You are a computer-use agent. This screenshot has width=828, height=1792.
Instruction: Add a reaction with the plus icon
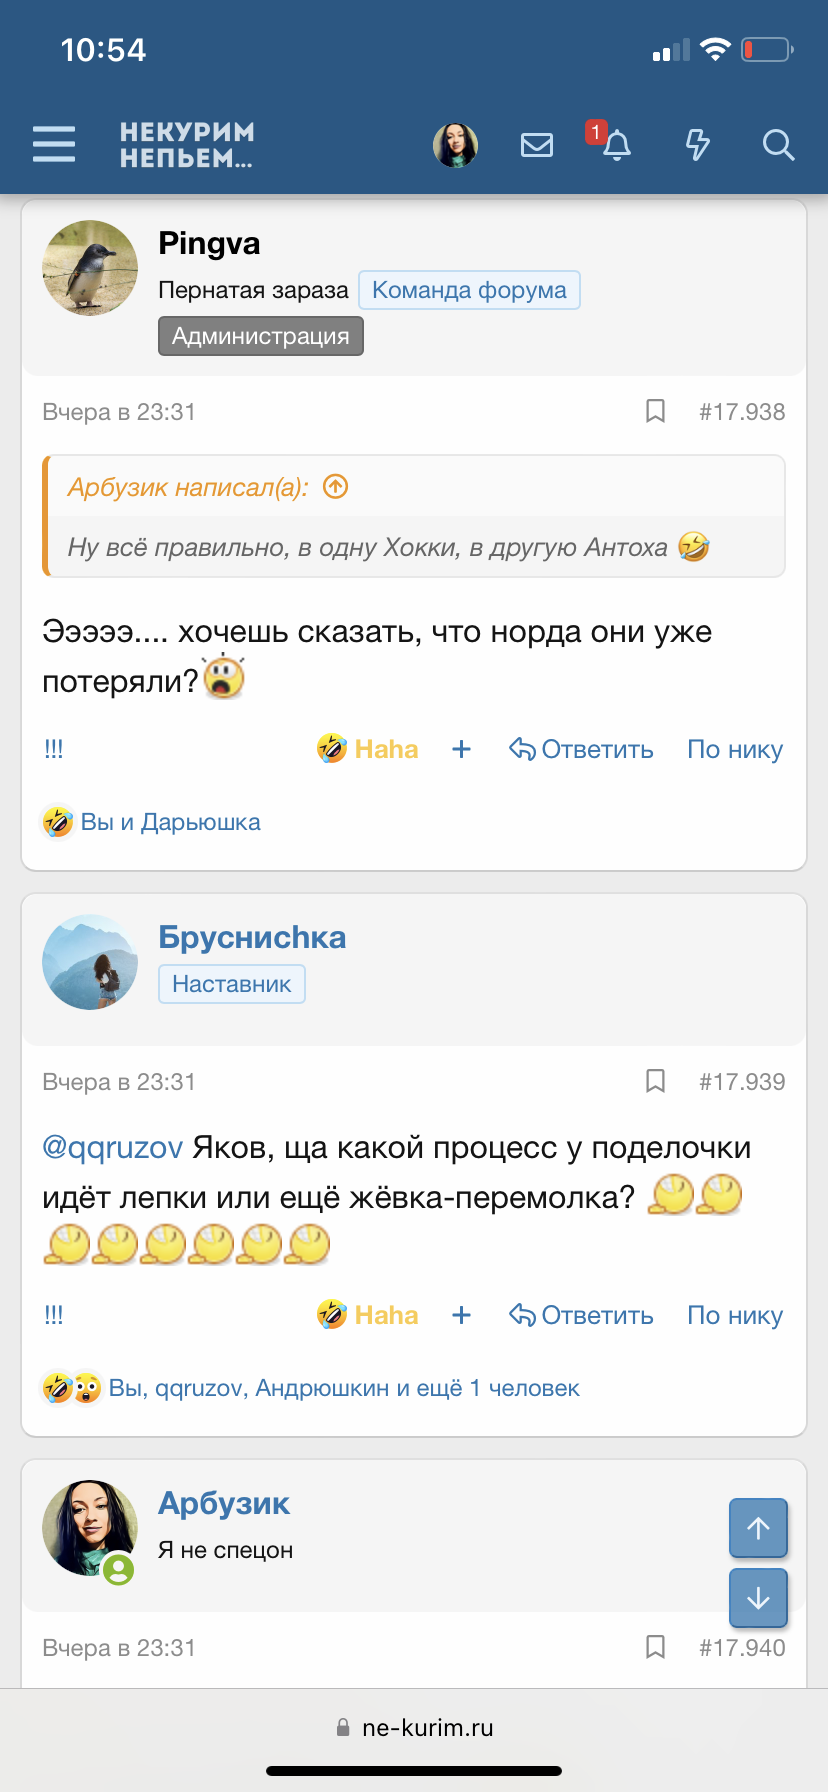pyautogui.click(x=461, y=749)
